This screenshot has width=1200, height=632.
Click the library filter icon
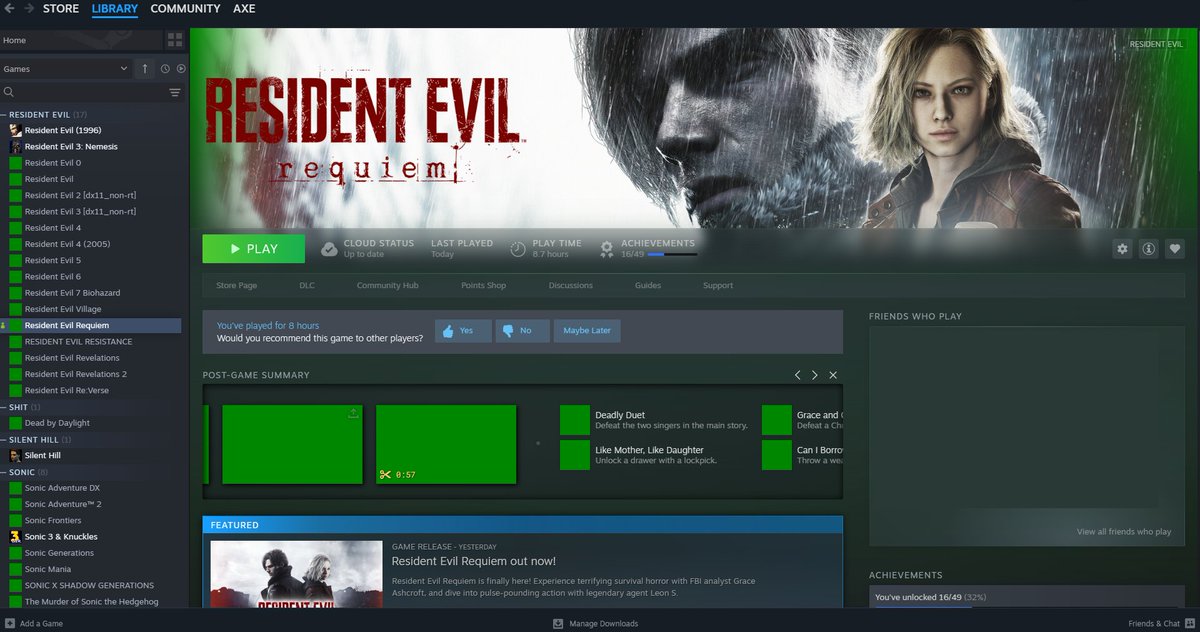coord(175,91)
